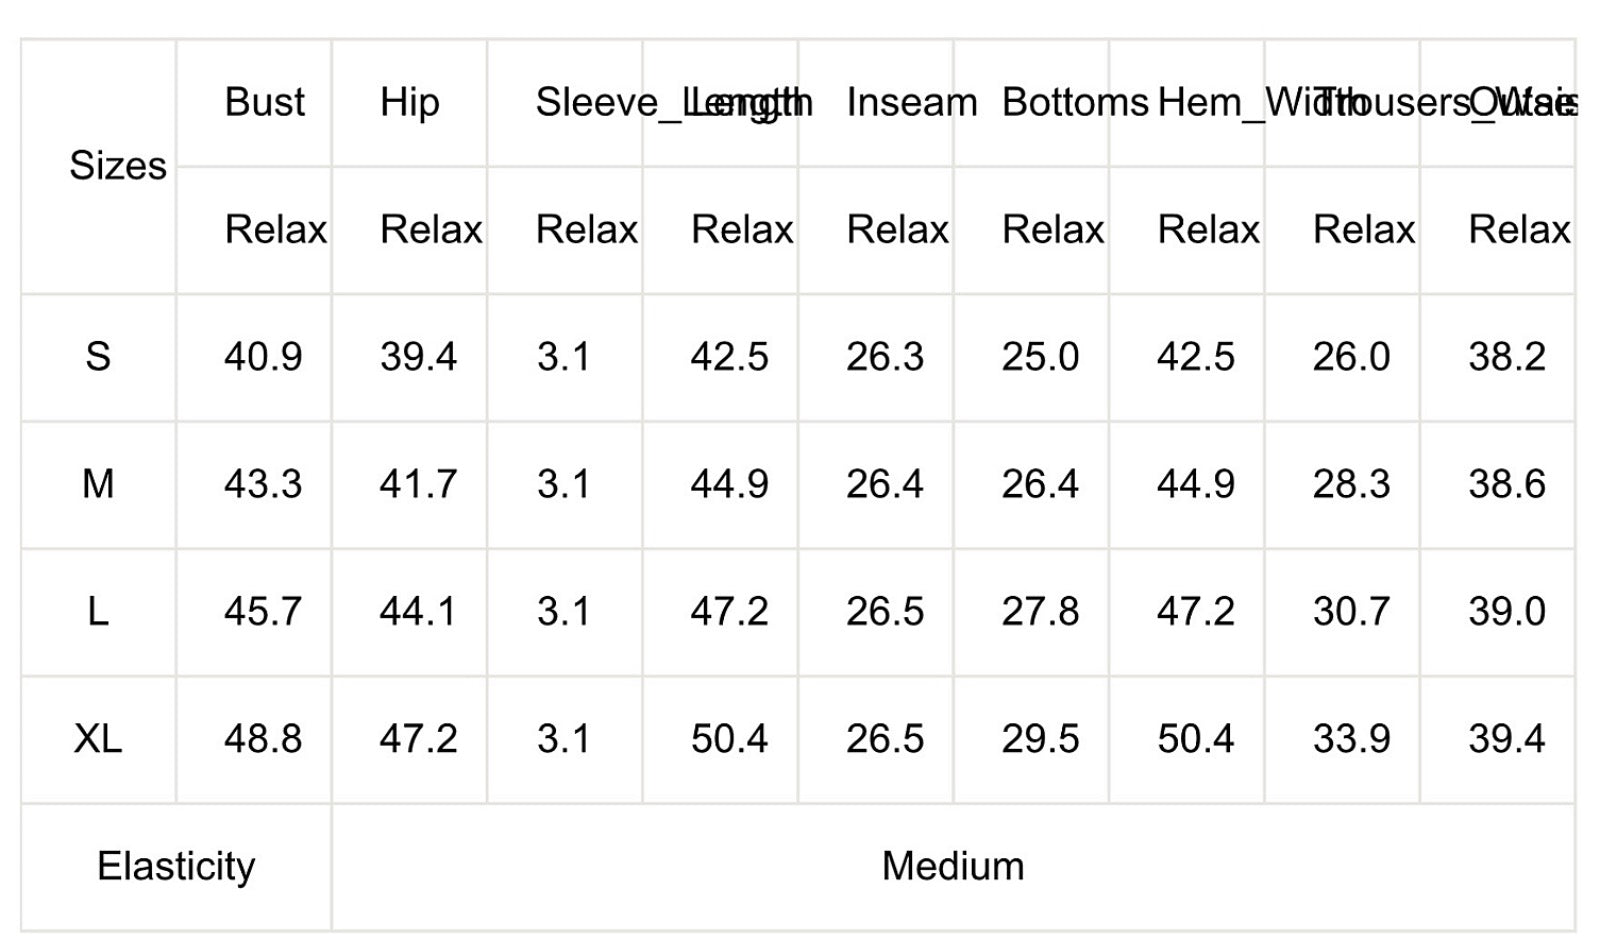
Task: Click the XL value 39.4
Action: coord(1506,739)
